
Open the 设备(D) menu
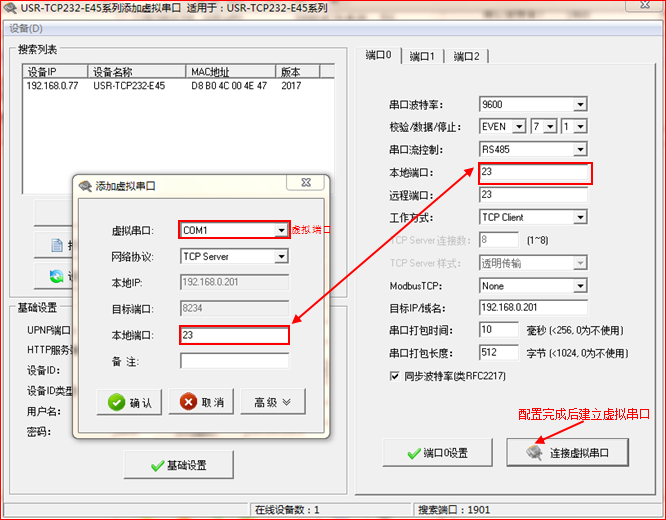(26, 29)
